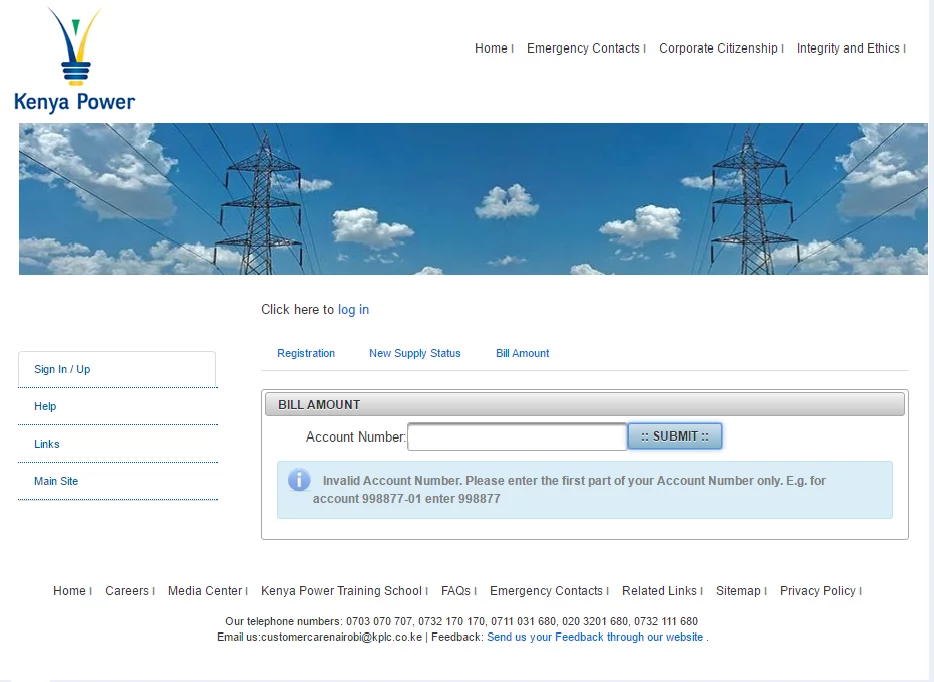Open the footer Emergency Contacts link
Screen dimensions: 934x682
546,591
